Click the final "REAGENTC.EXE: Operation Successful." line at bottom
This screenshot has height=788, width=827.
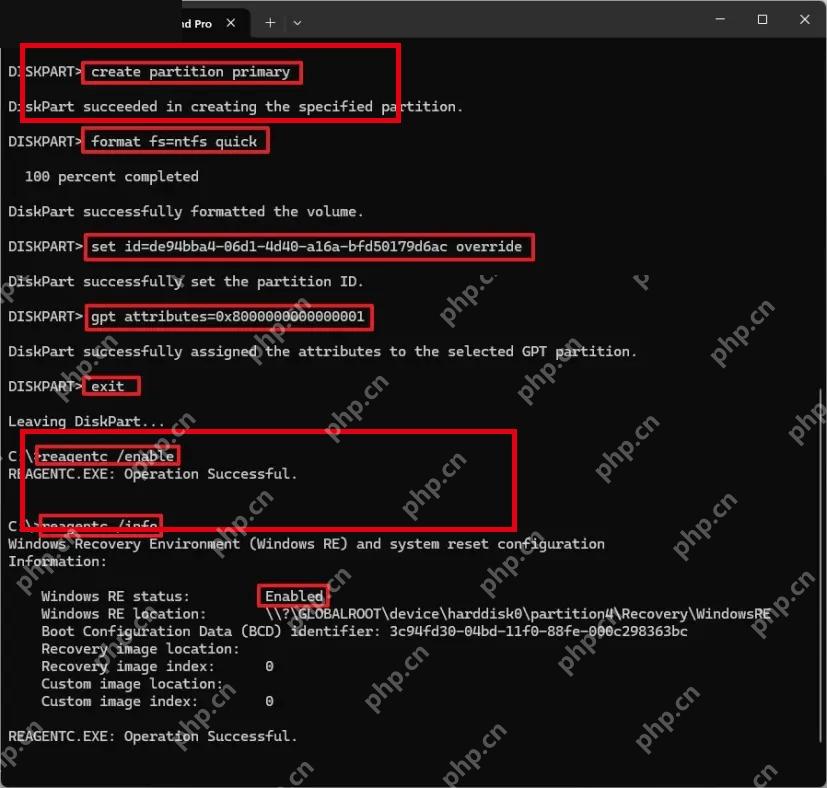click(x=152, y=736)
